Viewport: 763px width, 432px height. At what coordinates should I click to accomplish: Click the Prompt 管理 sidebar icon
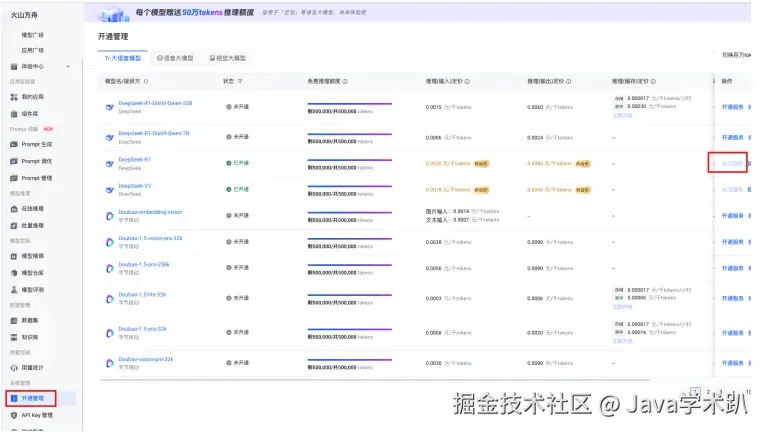[14, 178]
